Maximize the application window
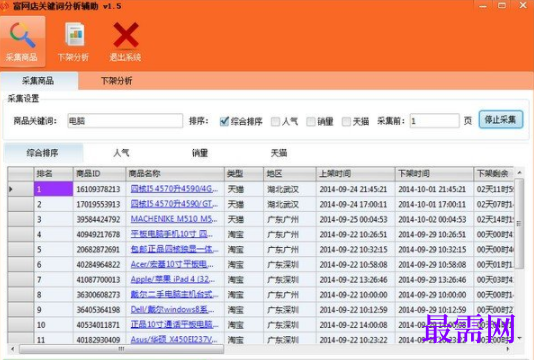534x360 pixels. coord(502,5)
